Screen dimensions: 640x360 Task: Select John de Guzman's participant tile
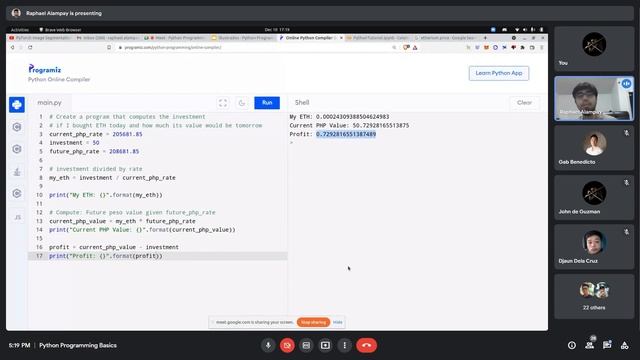pos(594,198)
